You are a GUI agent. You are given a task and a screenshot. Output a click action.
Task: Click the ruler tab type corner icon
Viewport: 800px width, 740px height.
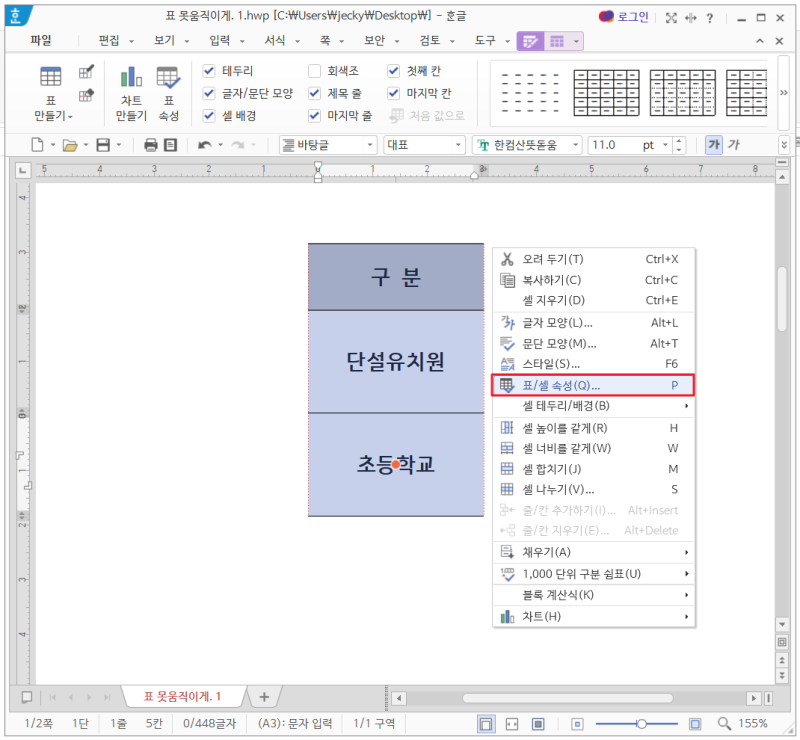pyautogui.click(x=22, y=170)
